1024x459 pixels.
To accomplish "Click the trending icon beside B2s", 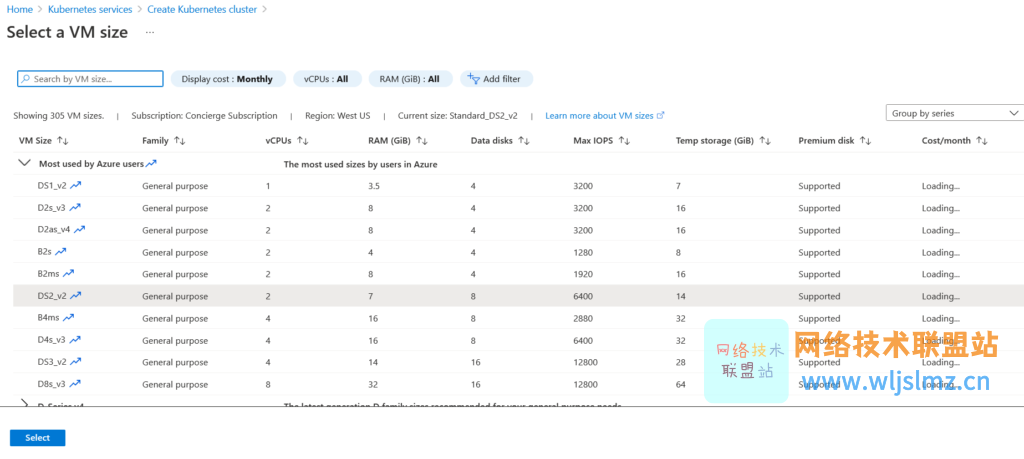I will (x=61, y=251).
